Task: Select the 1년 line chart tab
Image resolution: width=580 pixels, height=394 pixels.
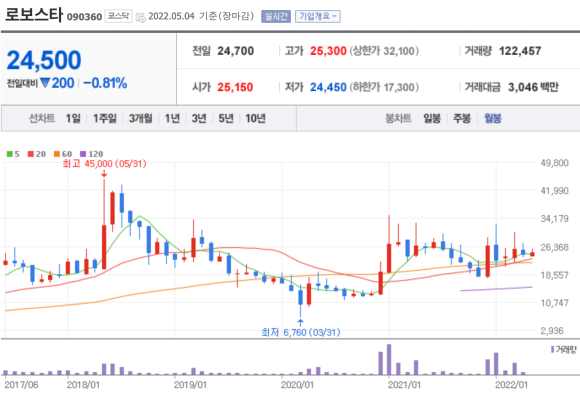Action: point(172,118)
